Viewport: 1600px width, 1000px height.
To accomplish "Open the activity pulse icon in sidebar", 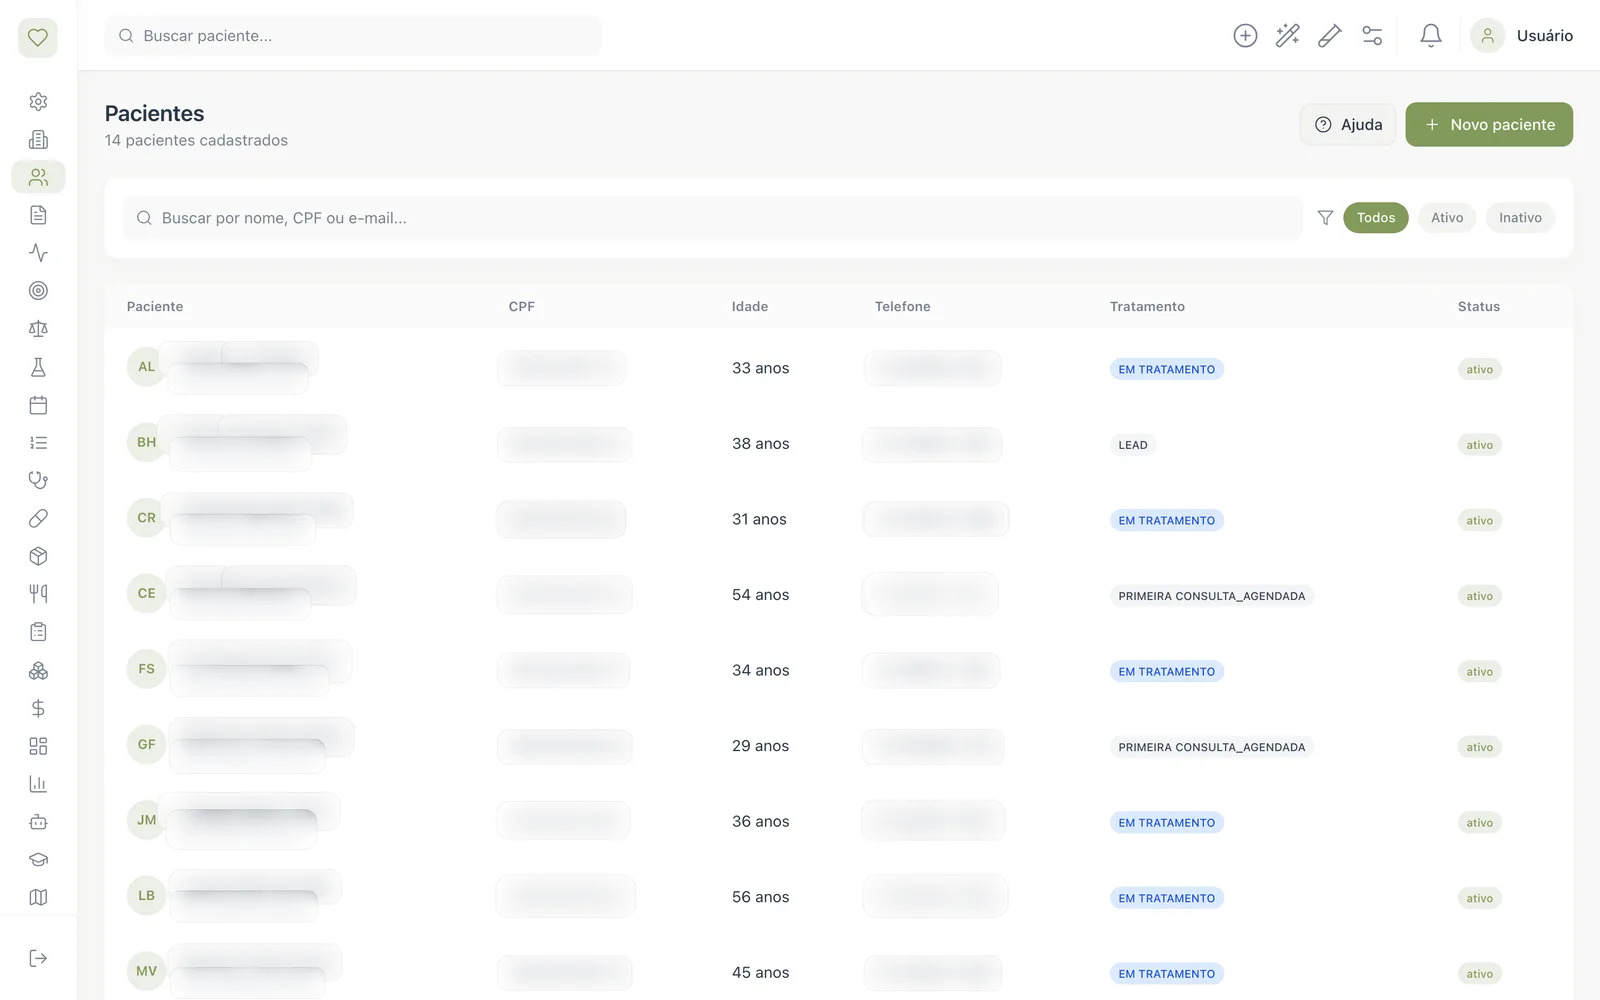I will click(x=38, y=253).
